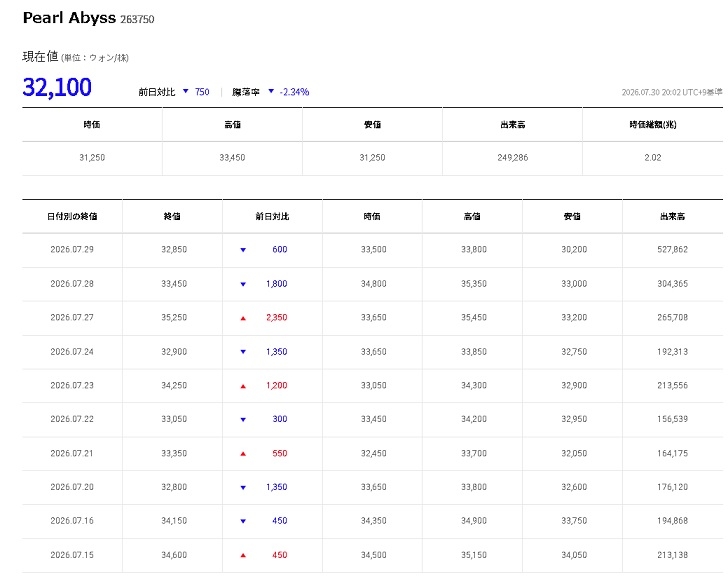Click volume 194,868

(672, 521)
